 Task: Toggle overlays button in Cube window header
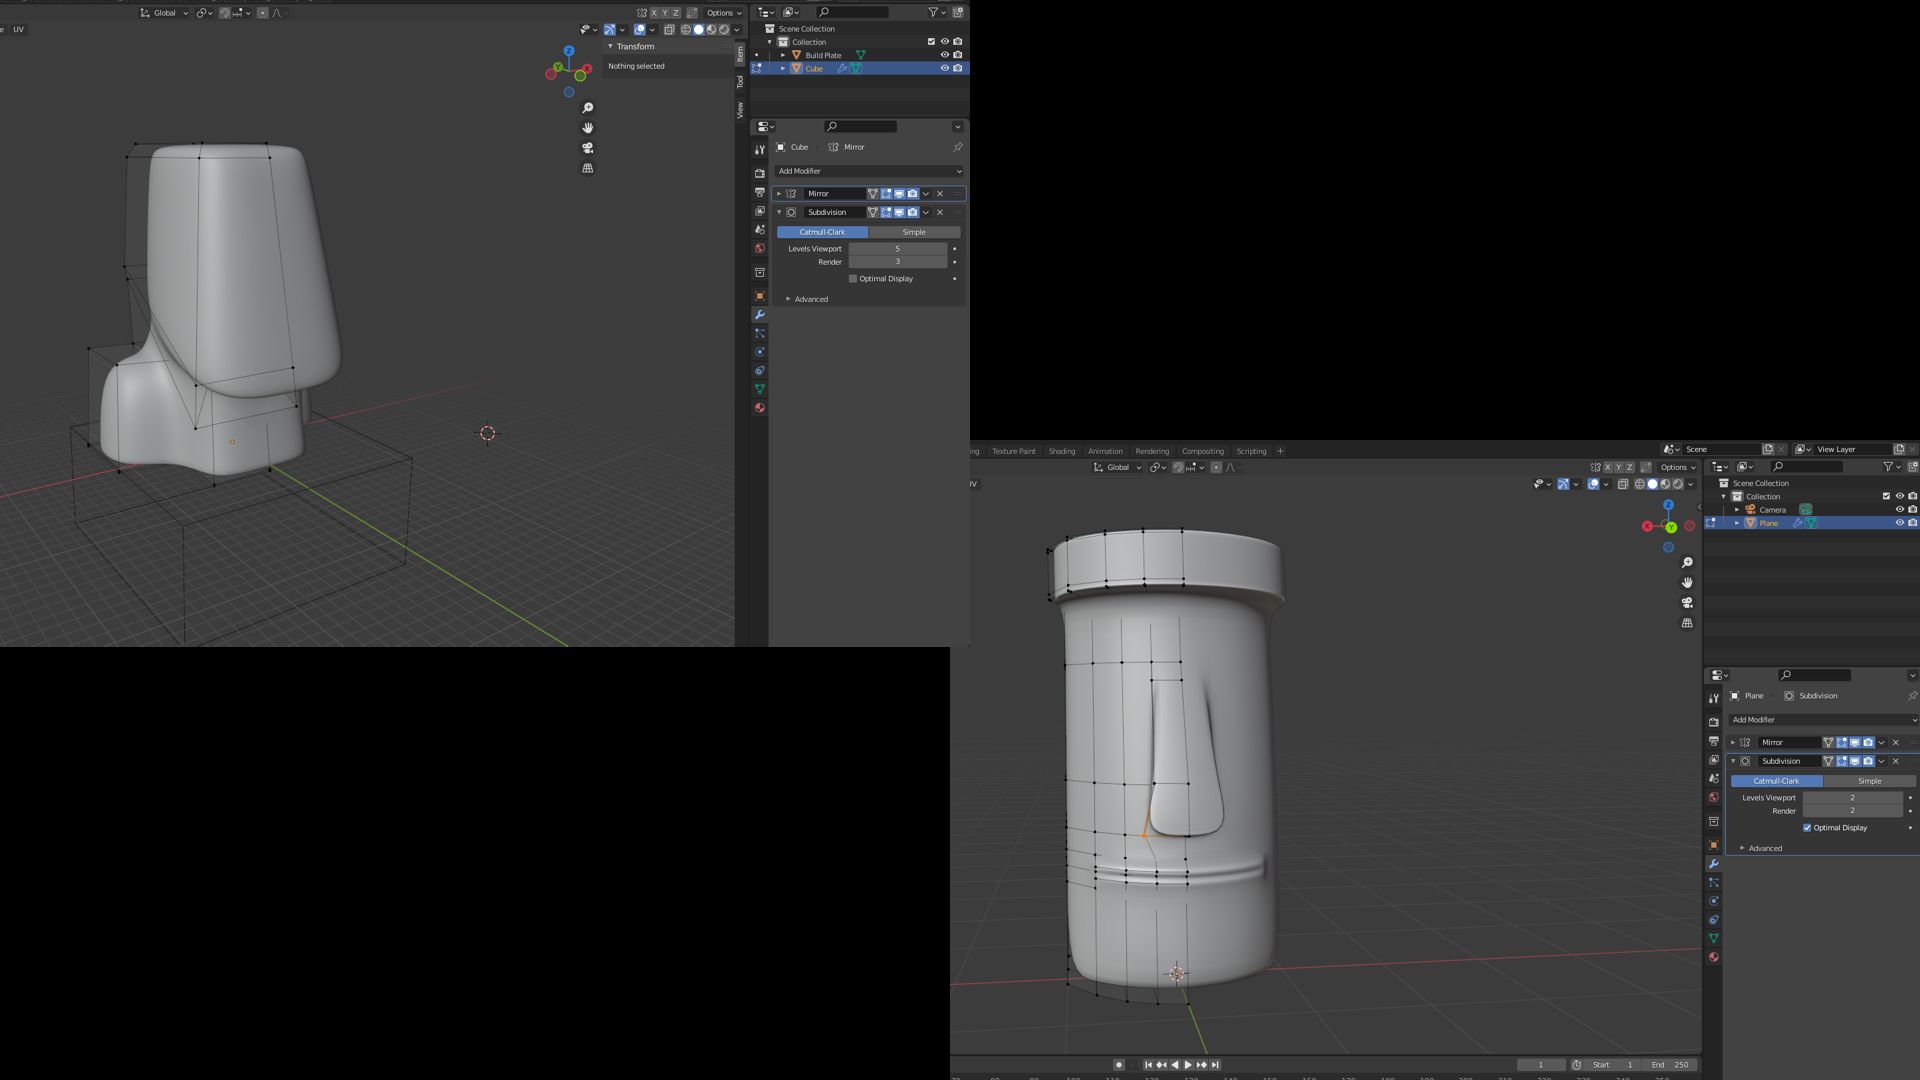640,30
